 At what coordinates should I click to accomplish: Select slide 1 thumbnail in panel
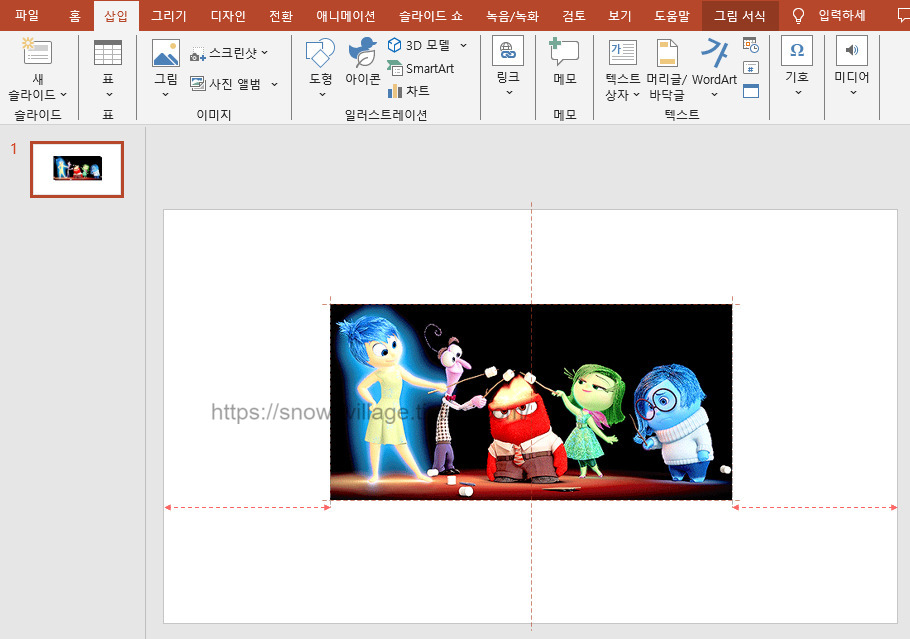77,169
